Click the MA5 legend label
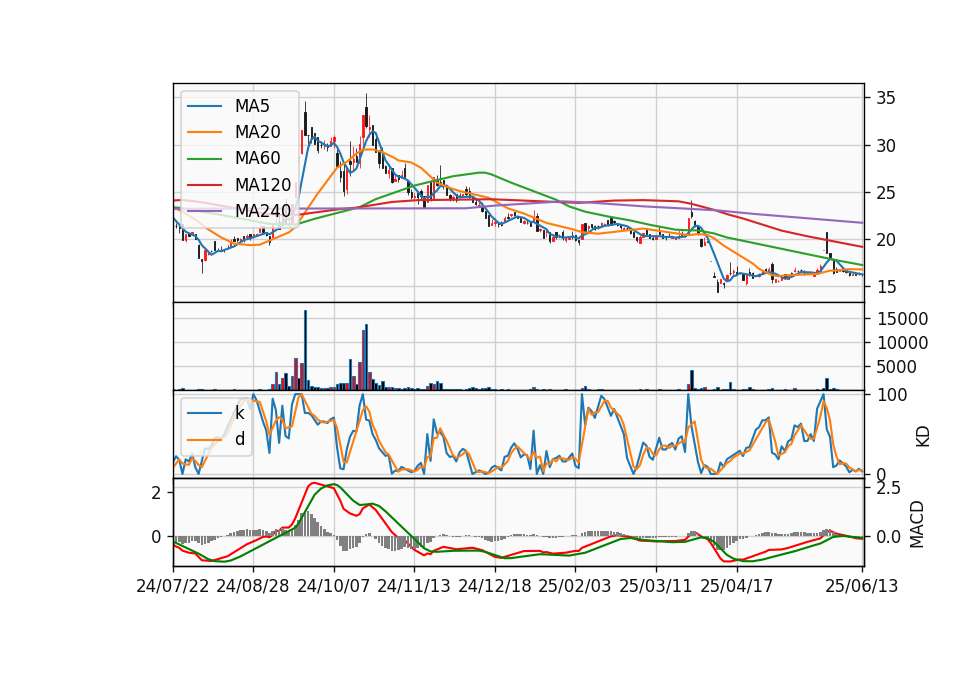 pos(252,106)
